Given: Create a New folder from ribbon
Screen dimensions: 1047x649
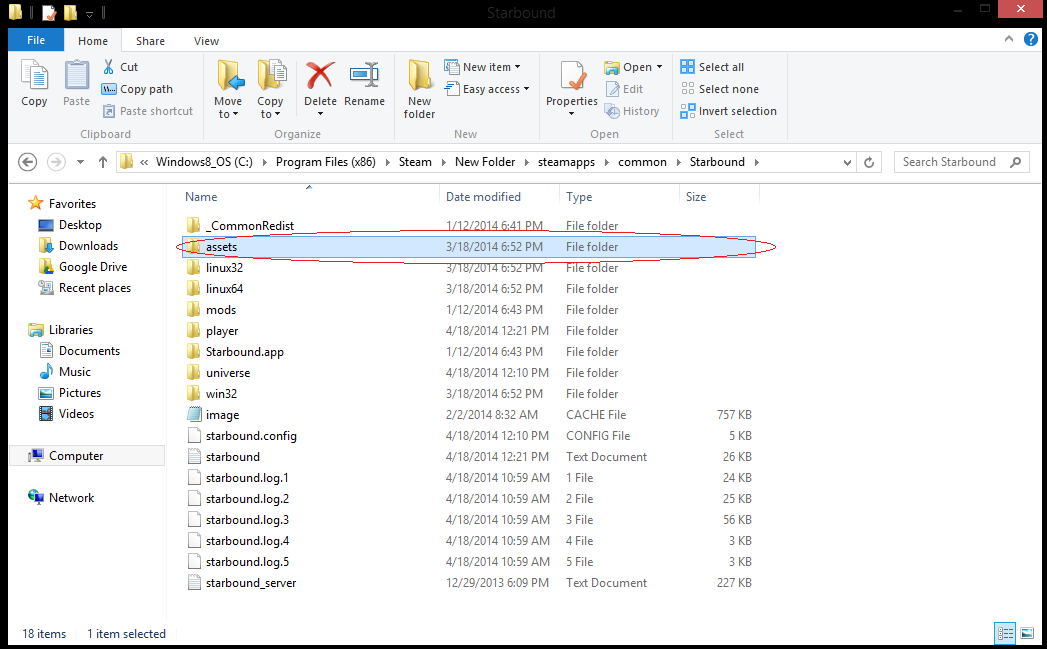Looking at the screenshot, I should coord(419,89).
